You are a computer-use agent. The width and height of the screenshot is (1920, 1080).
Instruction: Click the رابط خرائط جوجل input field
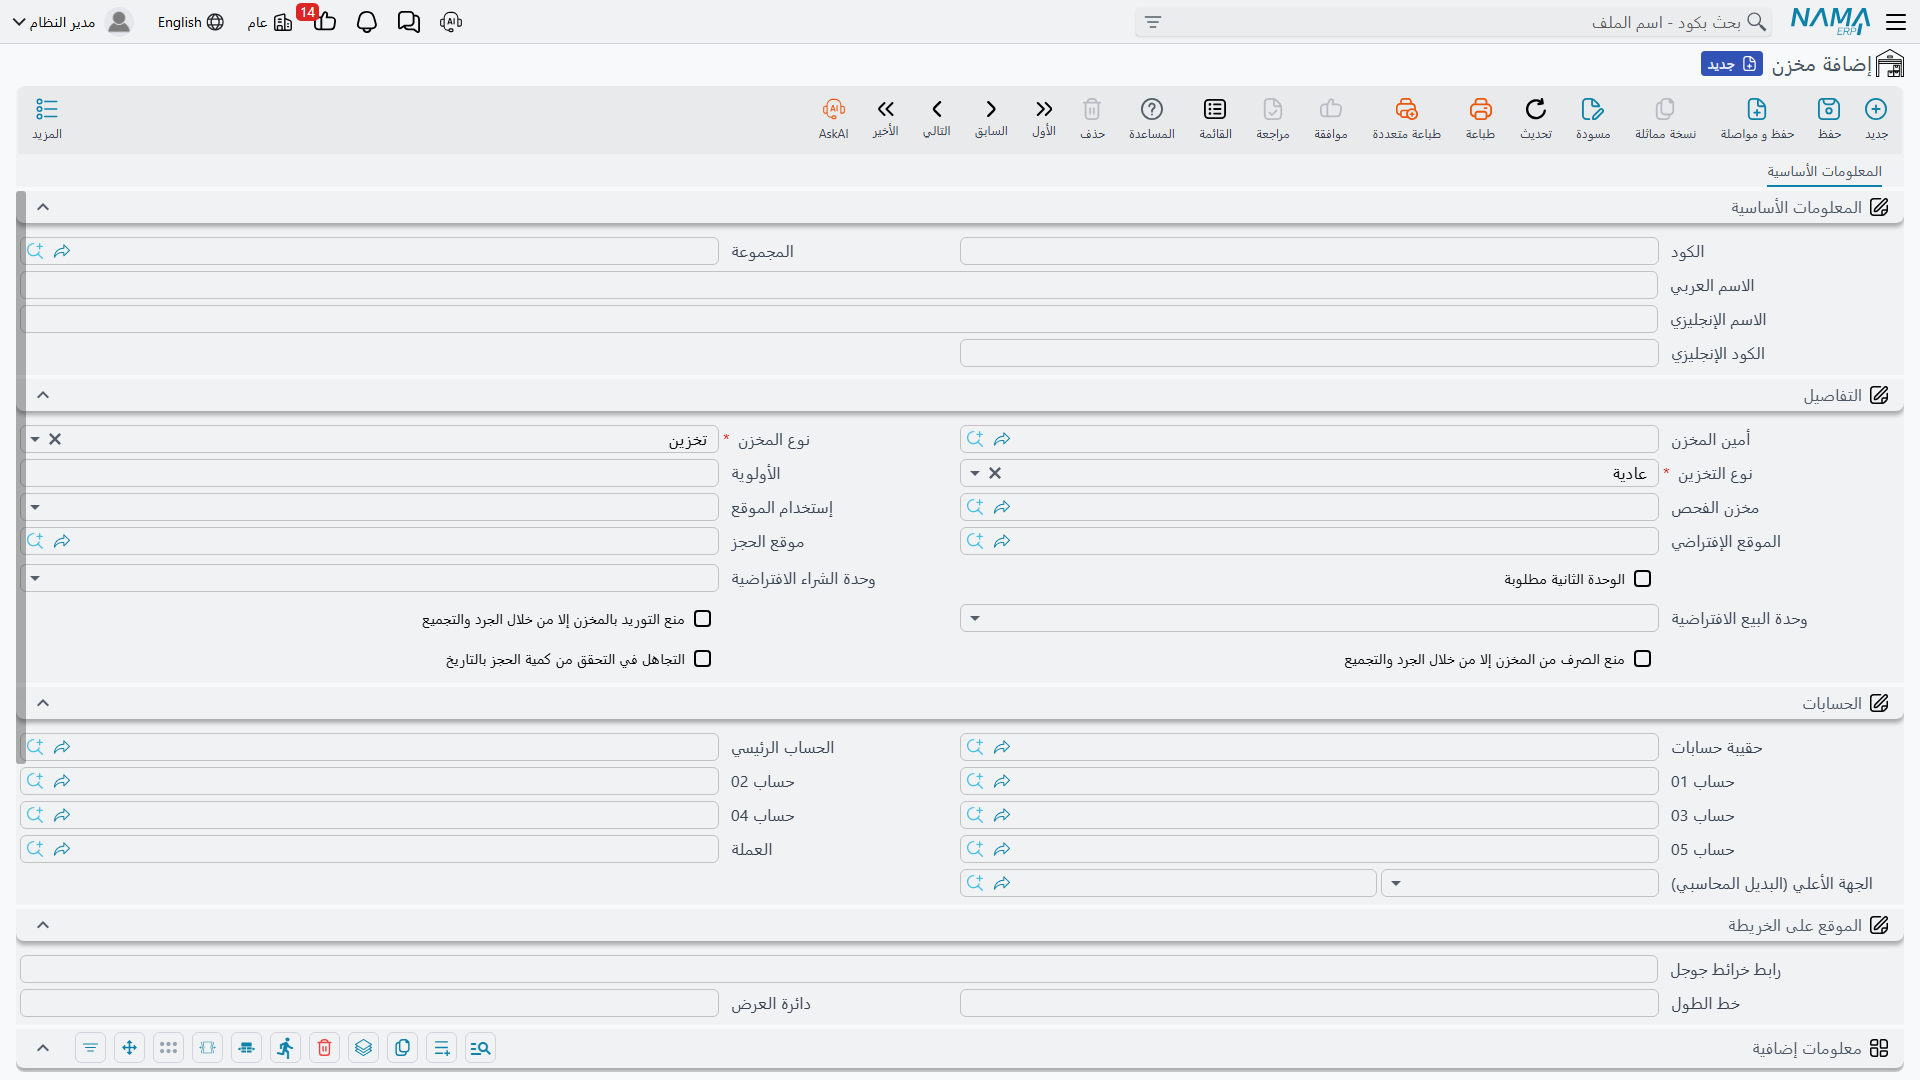tap(839, 969)
